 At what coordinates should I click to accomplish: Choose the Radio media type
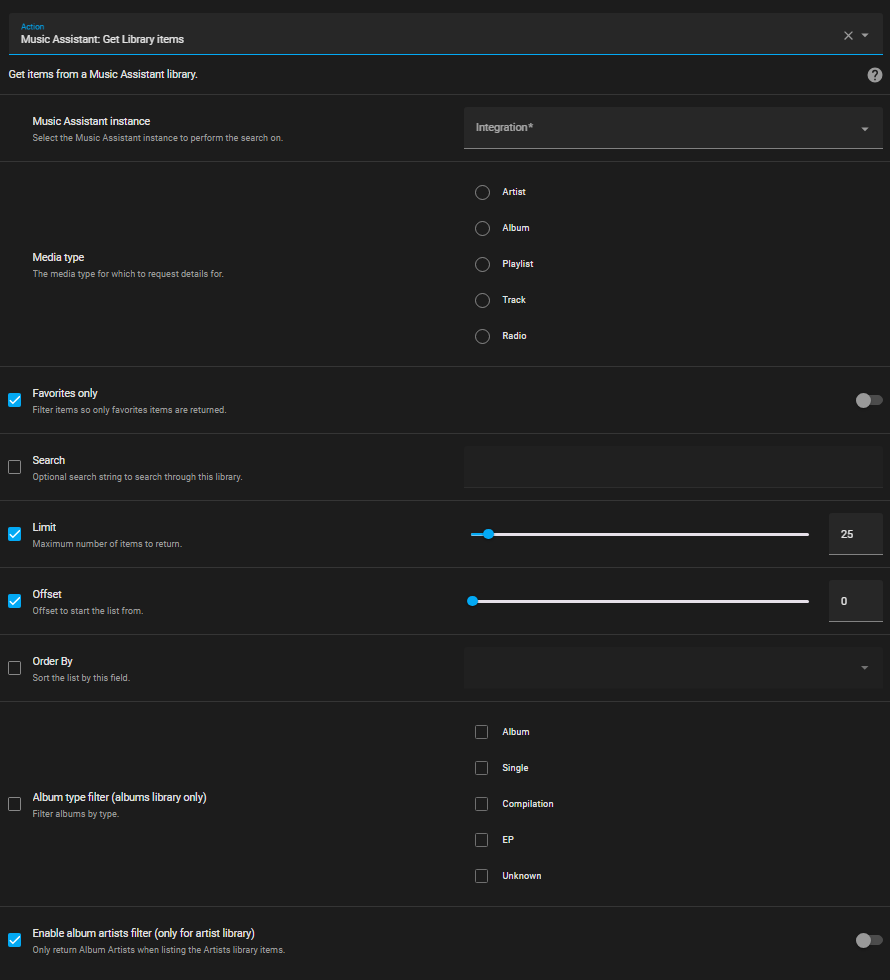coord(482,336)
